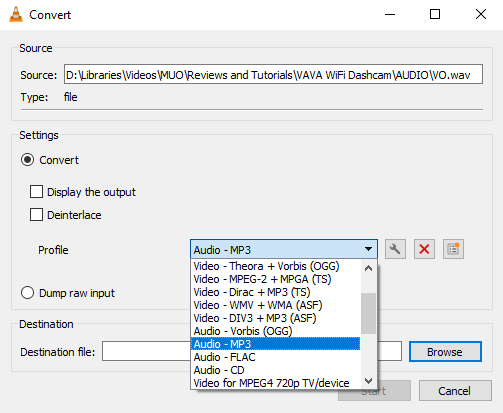
Task: Select the Convert radio button
Action: 27,160
